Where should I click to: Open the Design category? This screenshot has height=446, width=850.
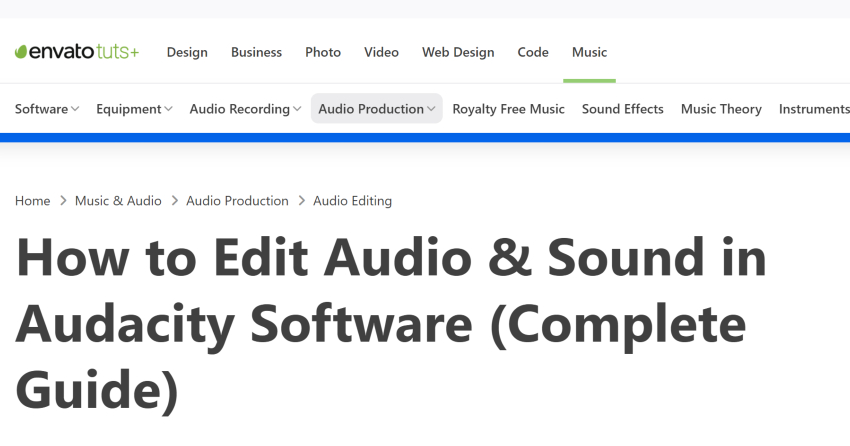187,52
